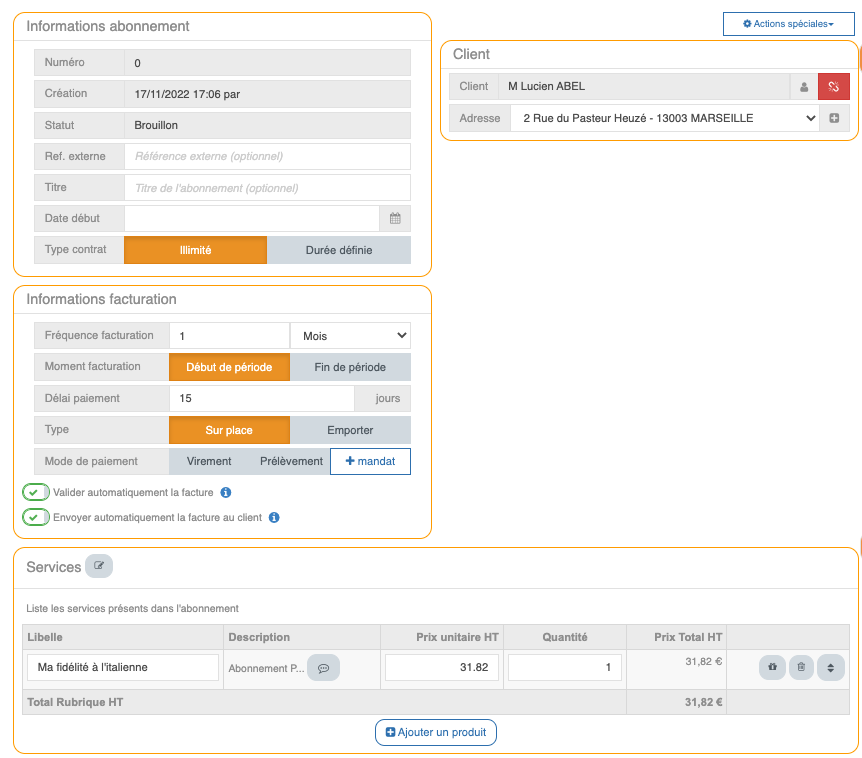Open the Mois frequency unit dropdown
The width and height of the screenshot is (862, 758).
pyautogui.click(x=350, y=336)
